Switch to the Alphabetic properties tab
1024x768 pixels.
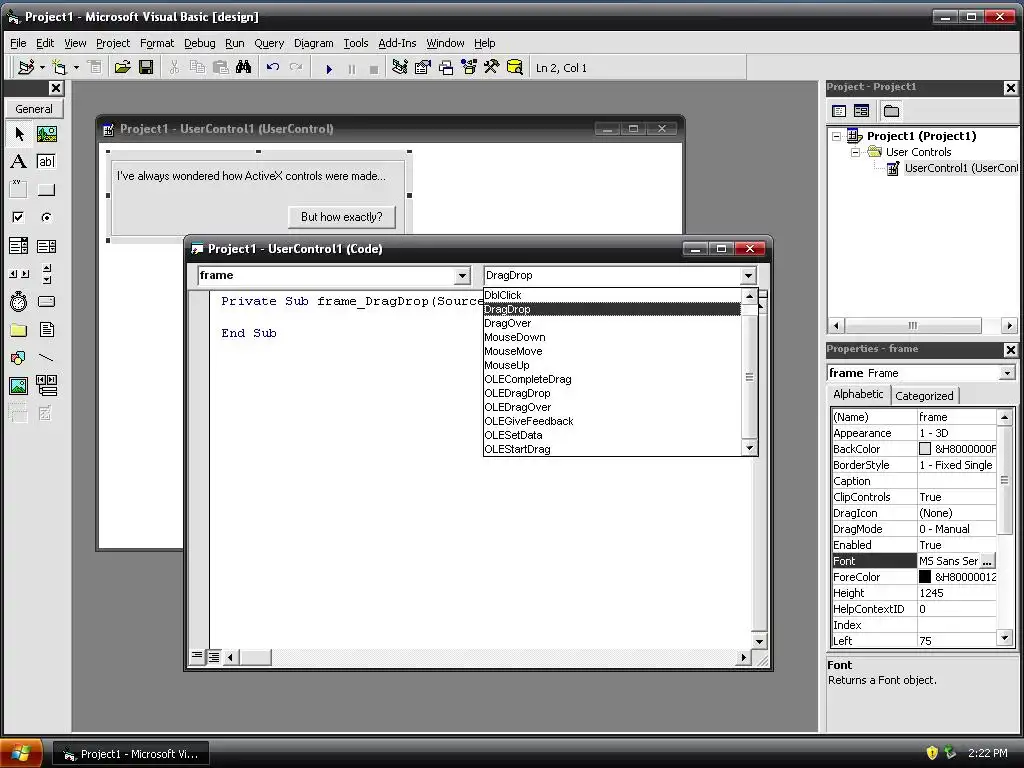pos(858,394)
